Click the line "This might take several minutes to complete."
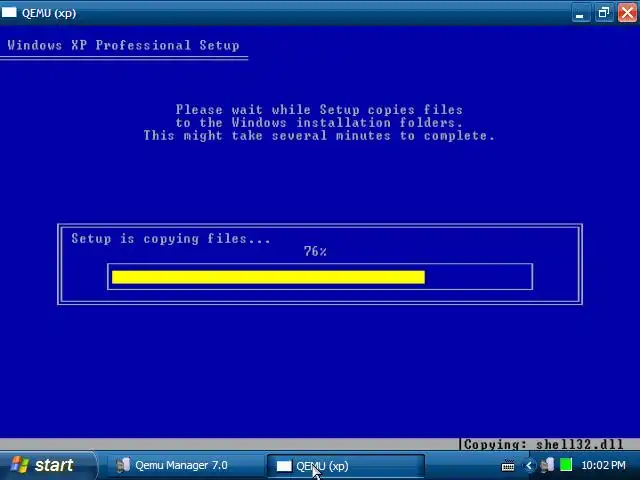The height and width of the screenshot is (480, 640). click(x=319, y=136)
